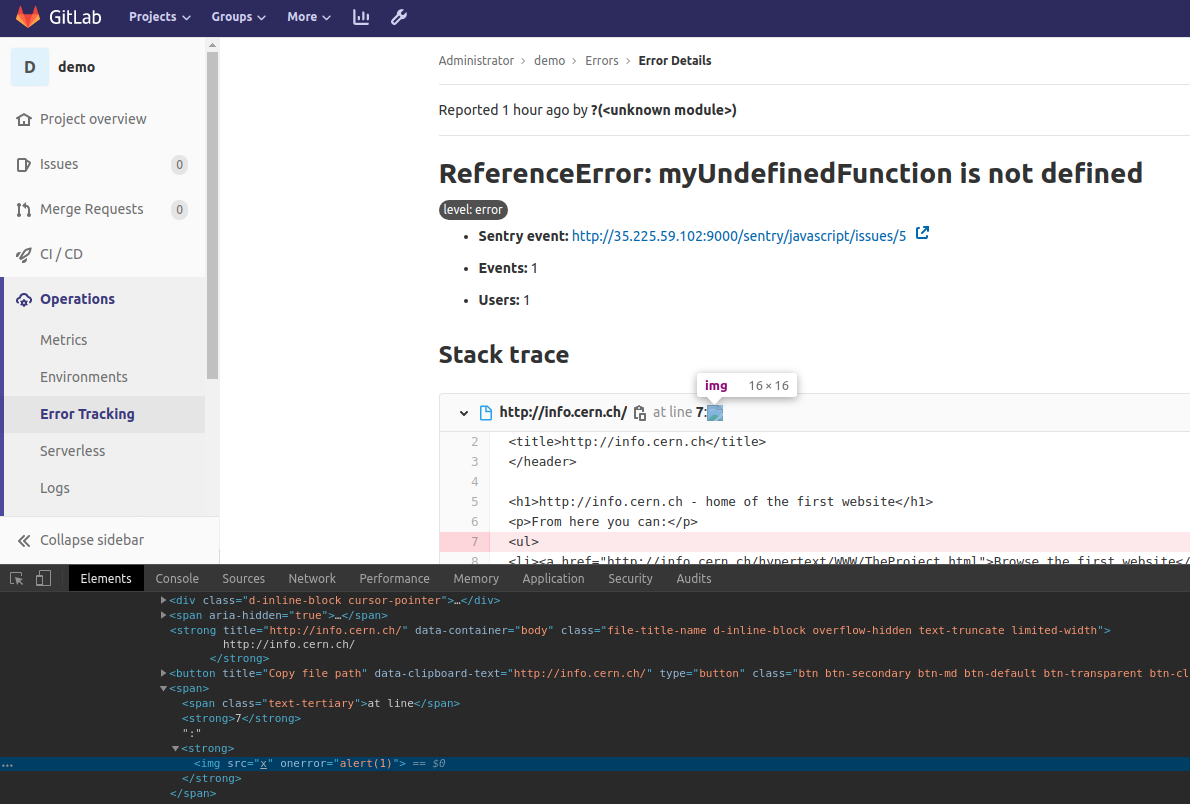Click the Errors breadcrumb link
The height and width of the screenshot is (804, 1190).
tap(602, 61)
